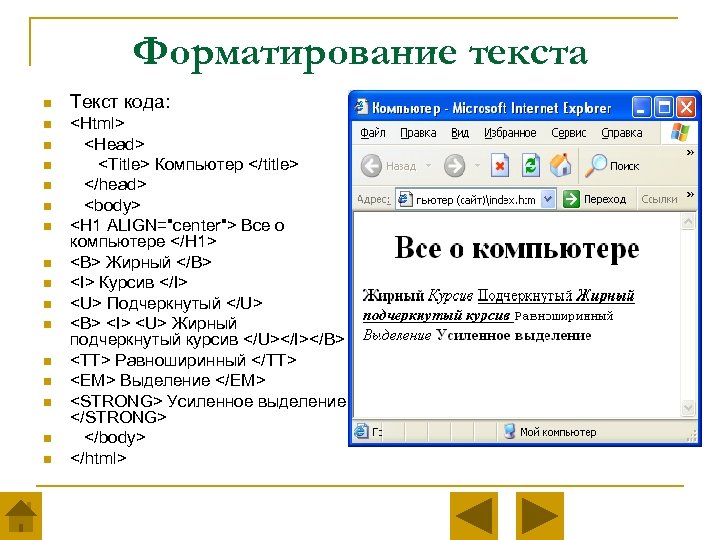Click the Refresh page icon
Viewport: 720px width, 540px height.
click(530, 165)
